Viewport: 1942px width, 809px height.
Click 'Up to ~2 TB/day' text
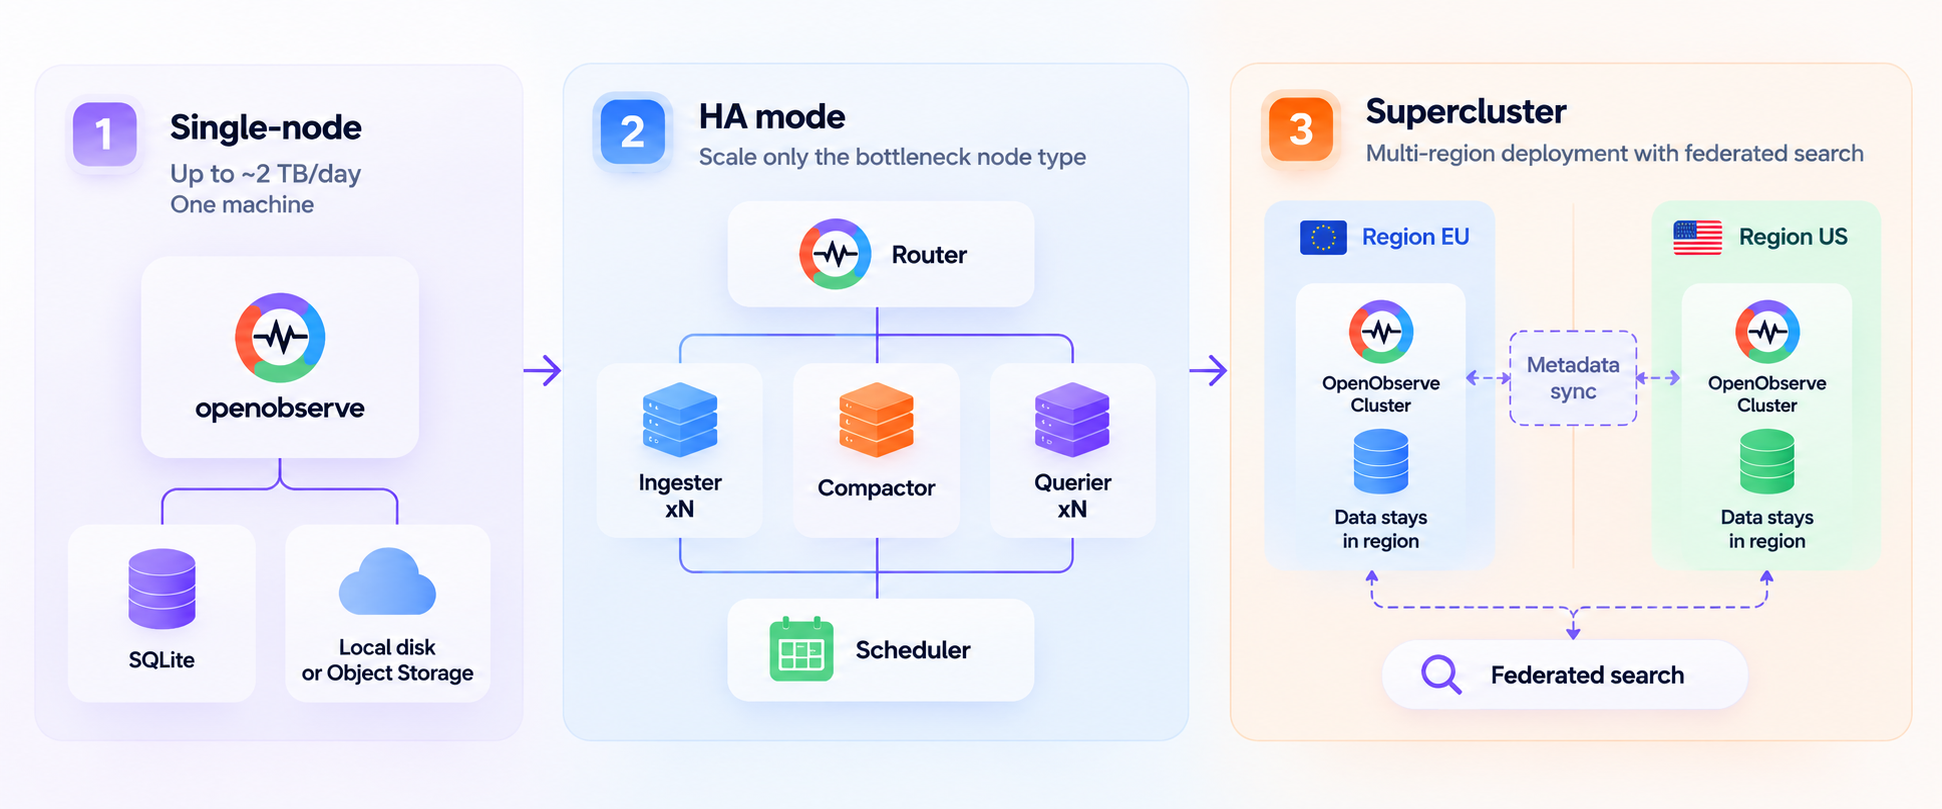coord(265,174)
